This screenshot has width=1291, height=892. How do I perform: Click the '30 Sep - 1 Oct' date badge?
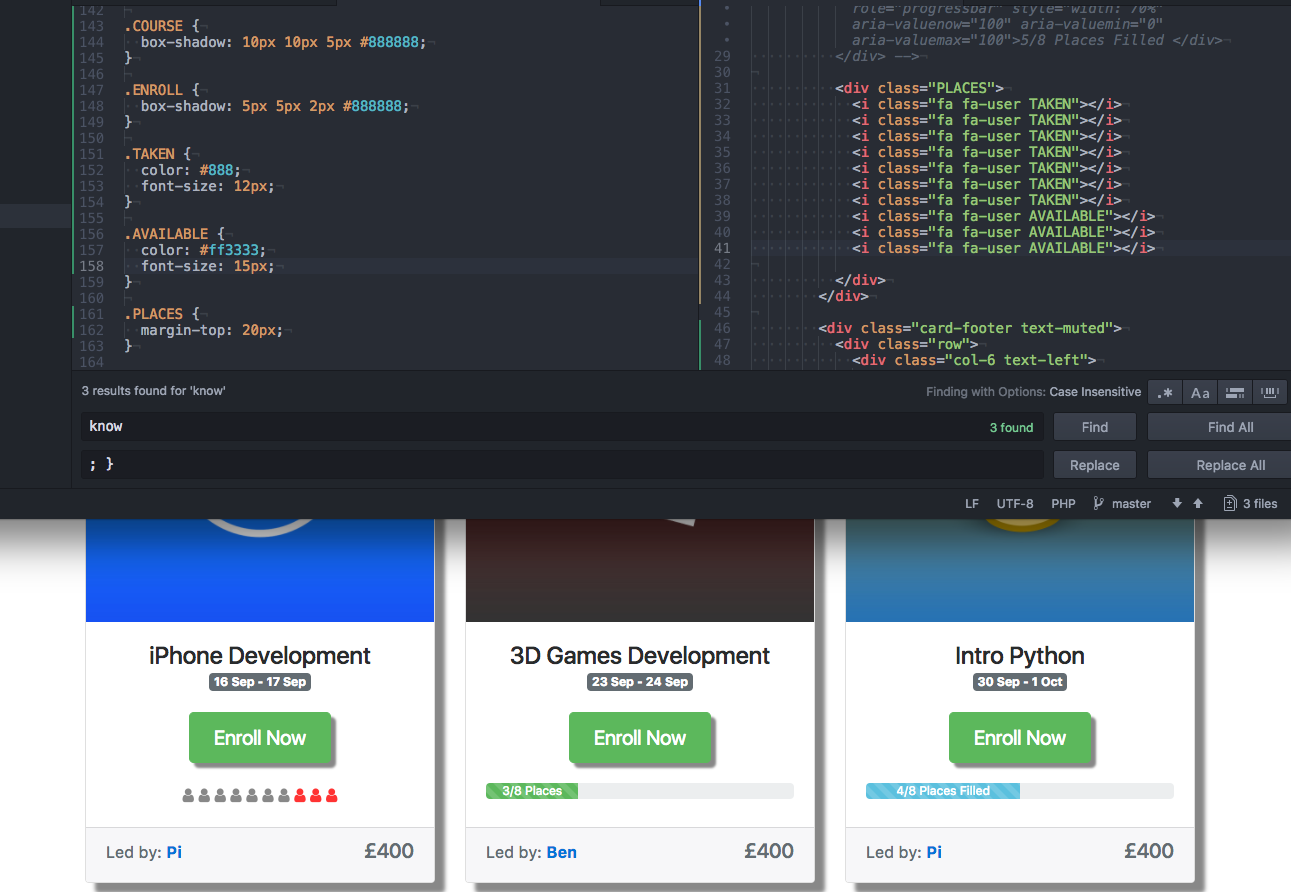[x=1020, y=682]
